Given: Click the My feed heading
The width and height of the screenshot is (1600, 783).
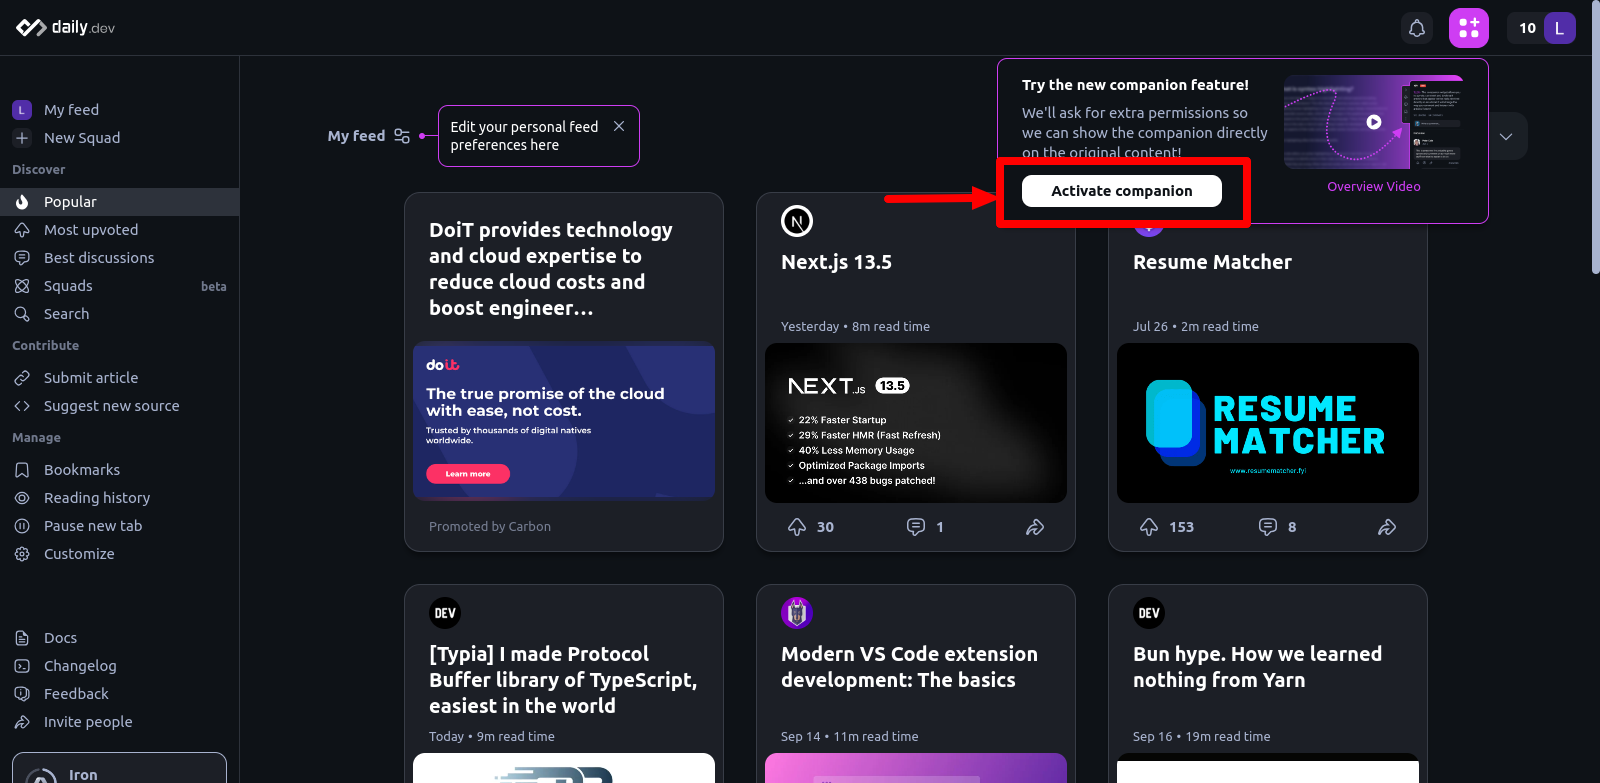Looking at the screenshot, I should click(x=356, y=136).
